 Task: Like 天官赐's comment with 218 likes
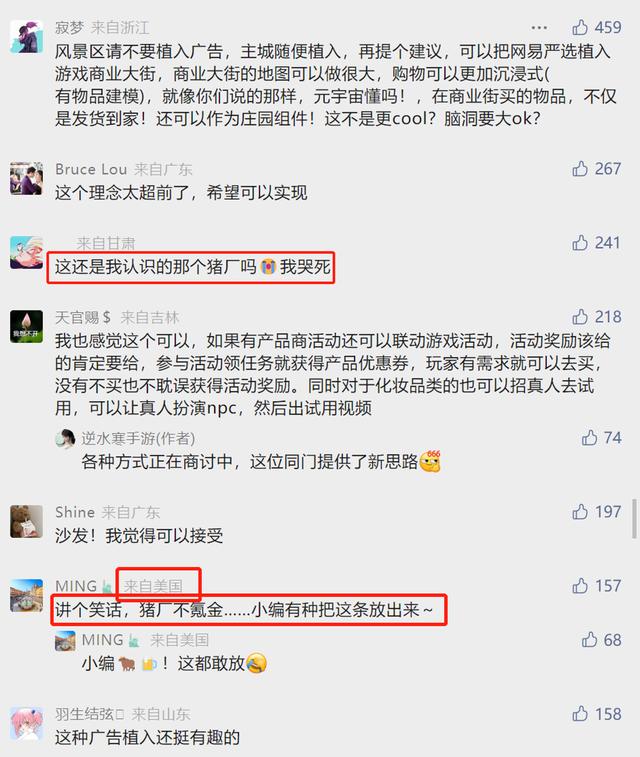pos(580,317)
